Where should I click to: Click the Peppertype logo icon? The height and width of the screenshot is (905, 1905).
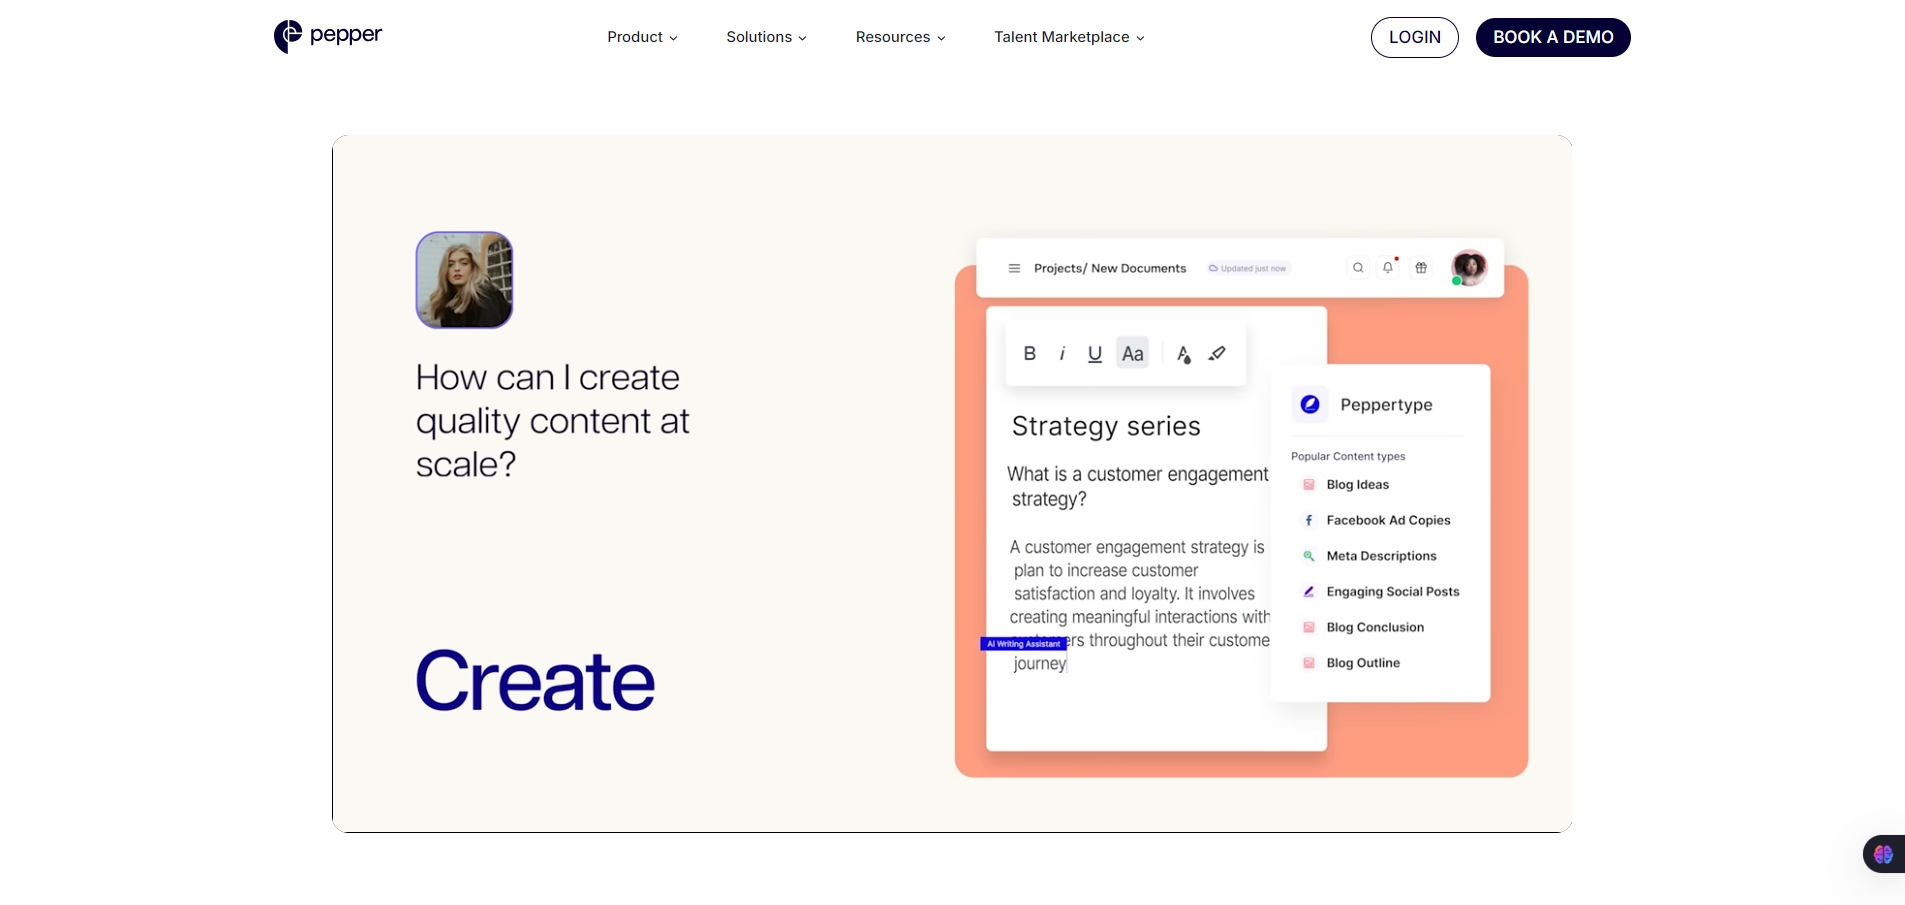click(x=1310, y=404)
